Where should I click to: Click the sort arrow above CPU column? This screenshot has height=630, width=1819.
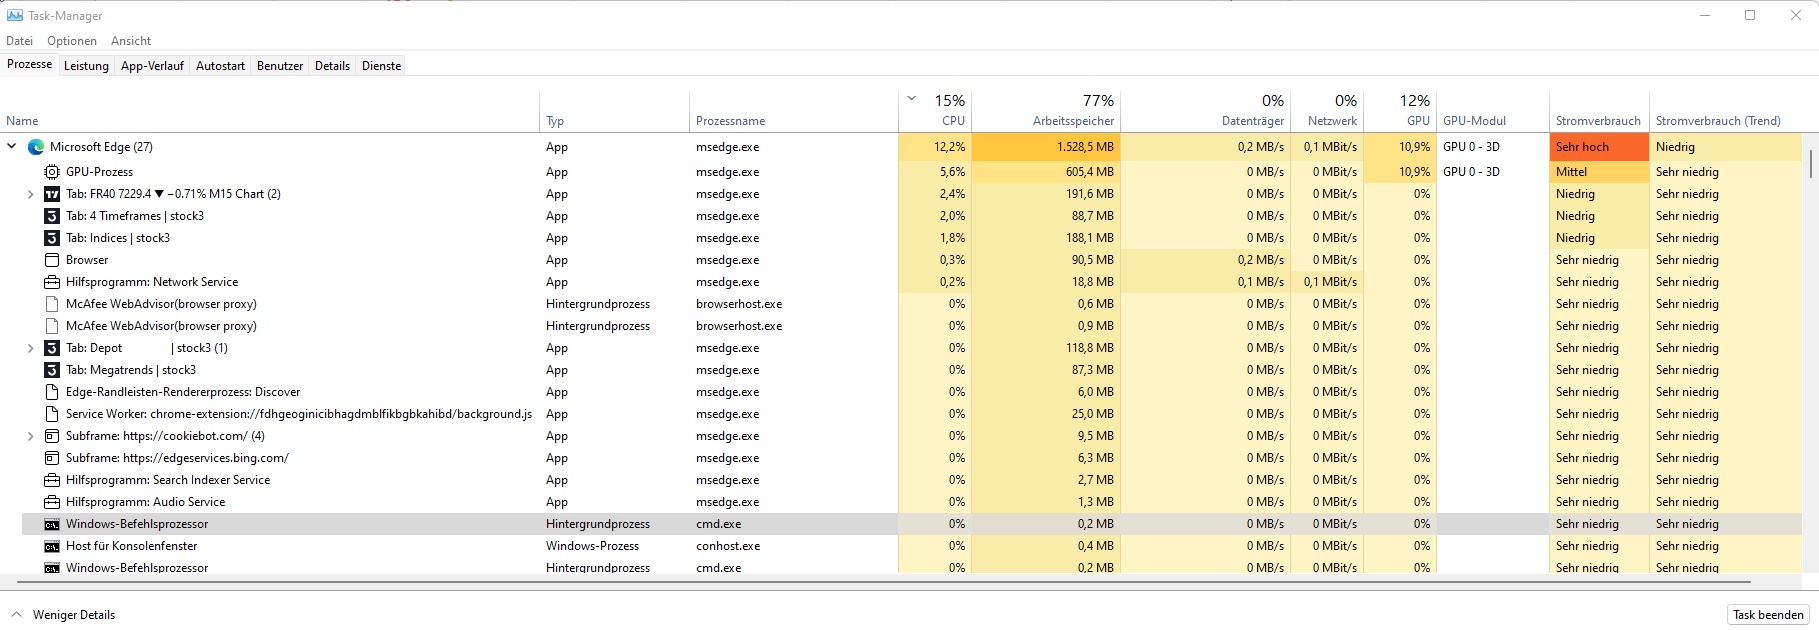(911, 99)
